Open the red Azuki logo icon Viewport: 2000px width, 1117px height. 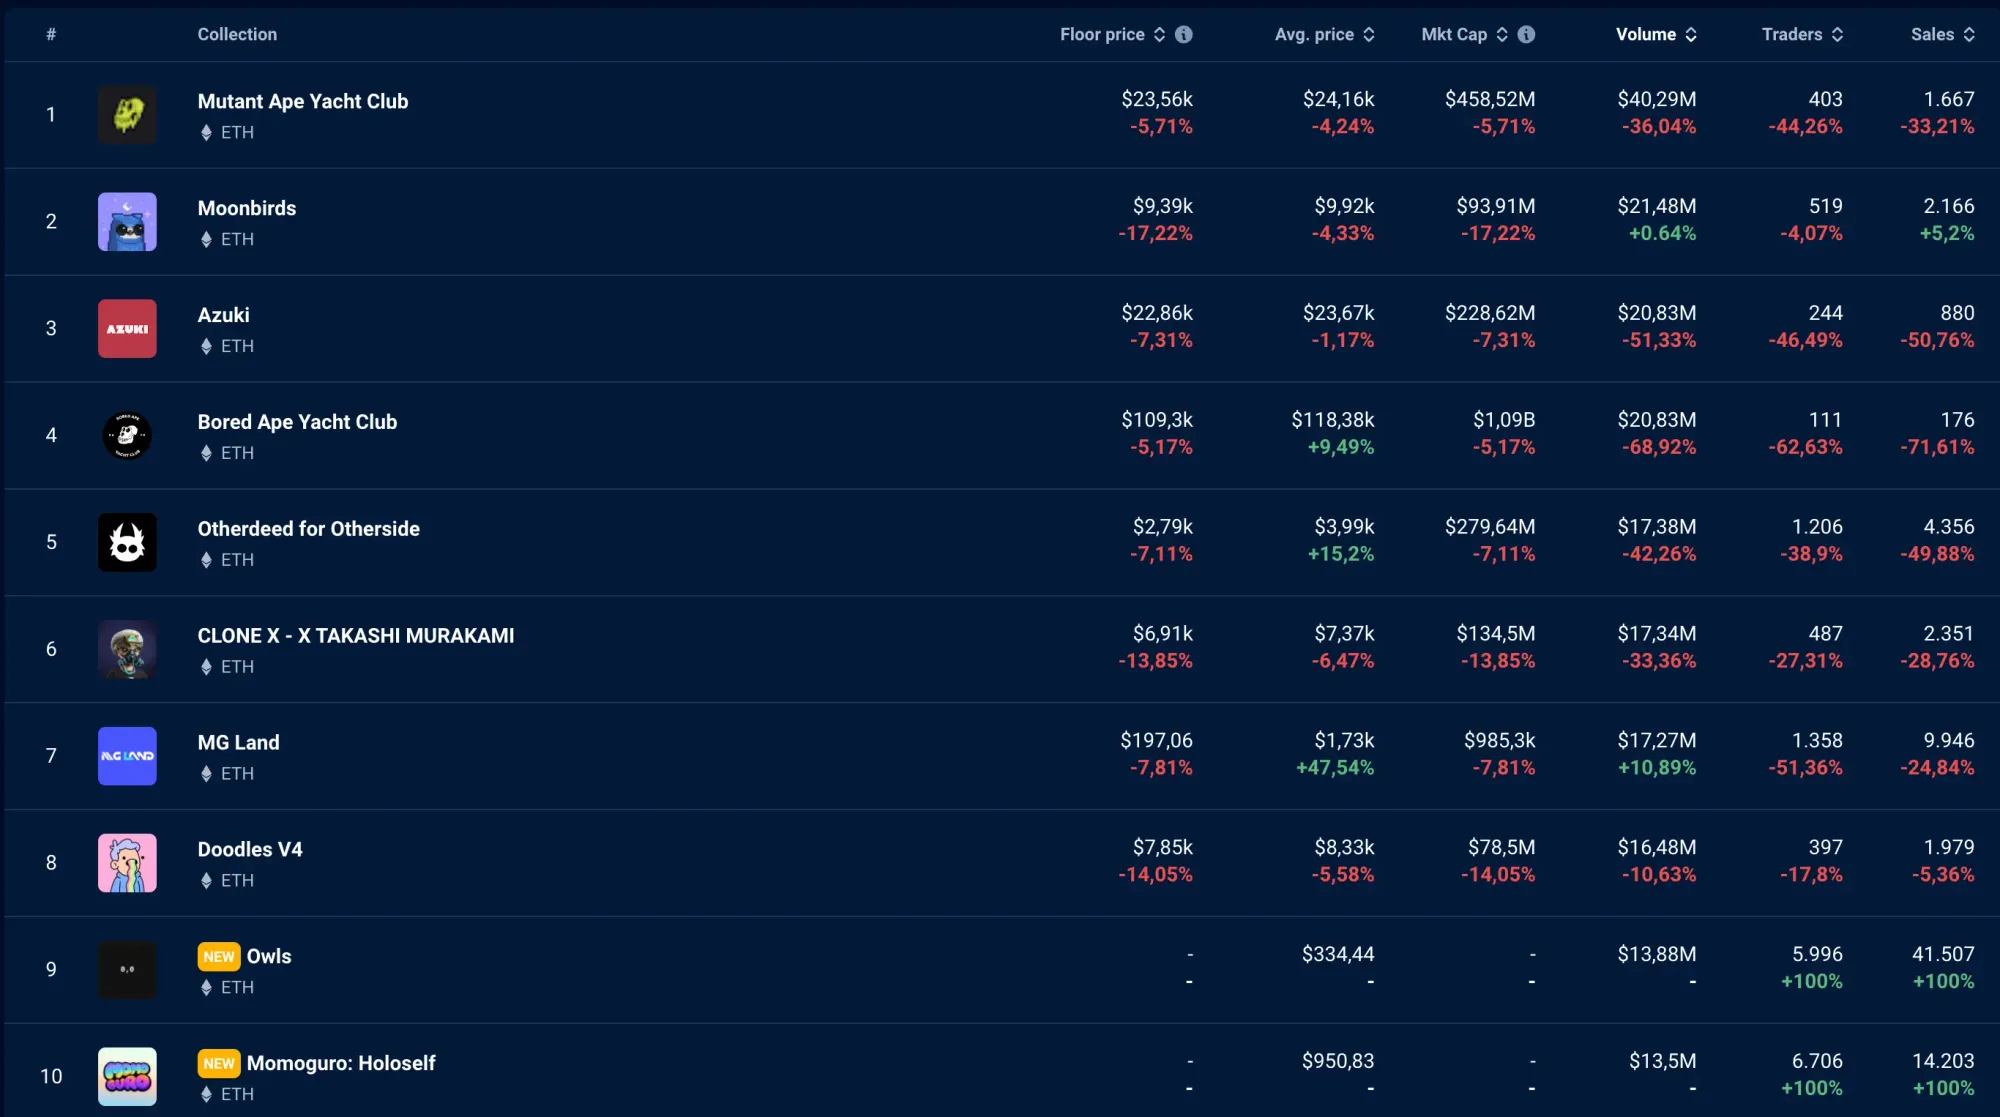coord(127,329)
